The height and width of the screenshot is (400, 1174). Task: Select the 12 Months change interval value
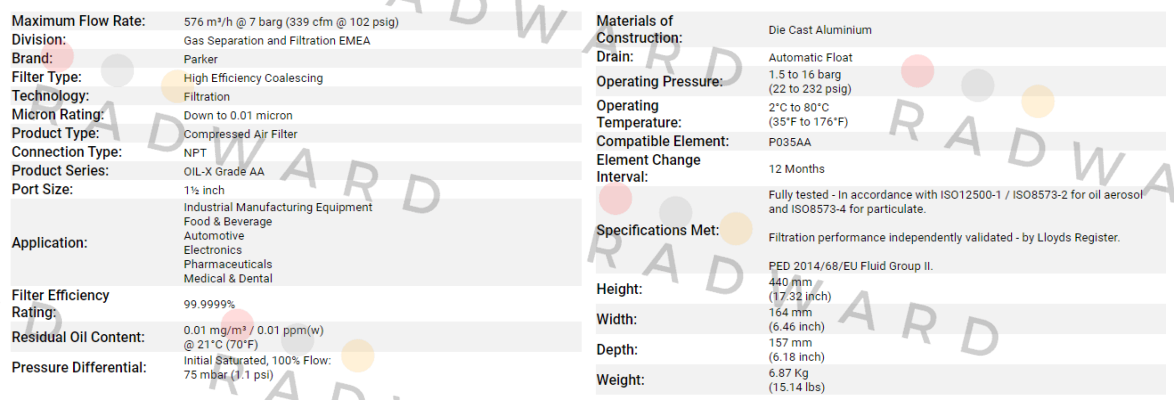[x=796, y=169]
